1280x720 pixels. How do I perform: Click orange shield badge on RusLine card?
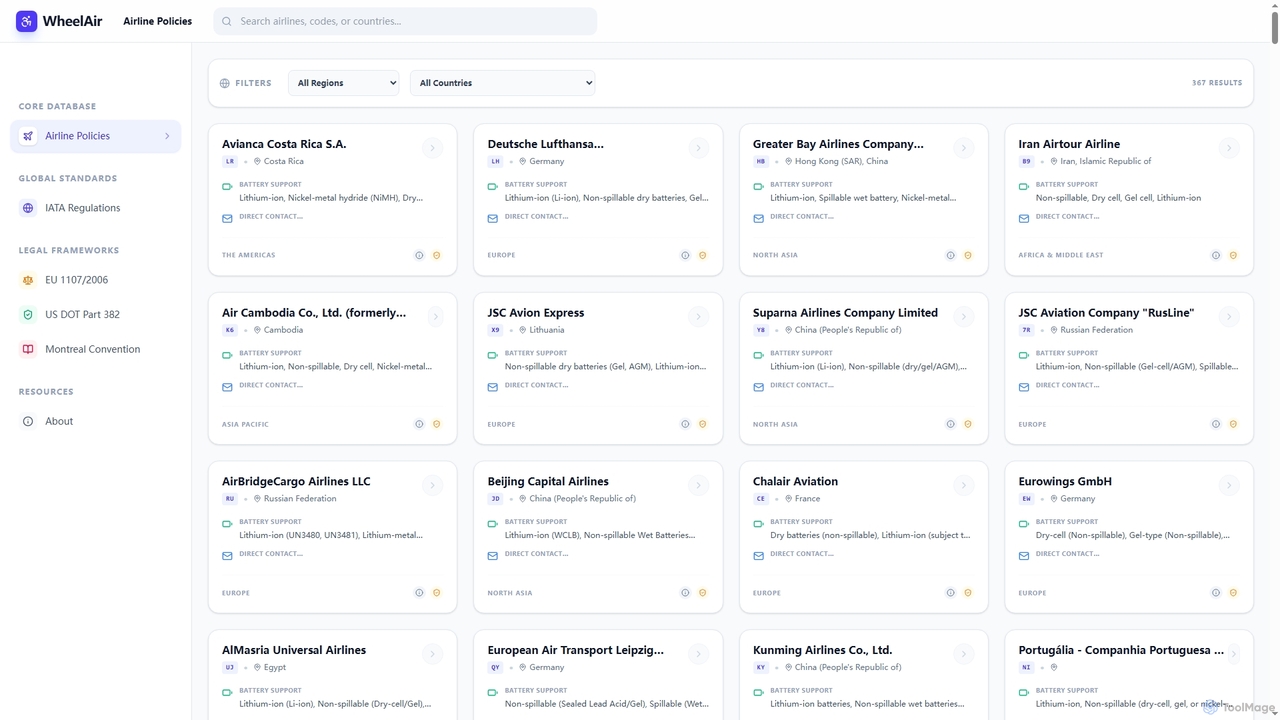click(x=1233, y=424)
